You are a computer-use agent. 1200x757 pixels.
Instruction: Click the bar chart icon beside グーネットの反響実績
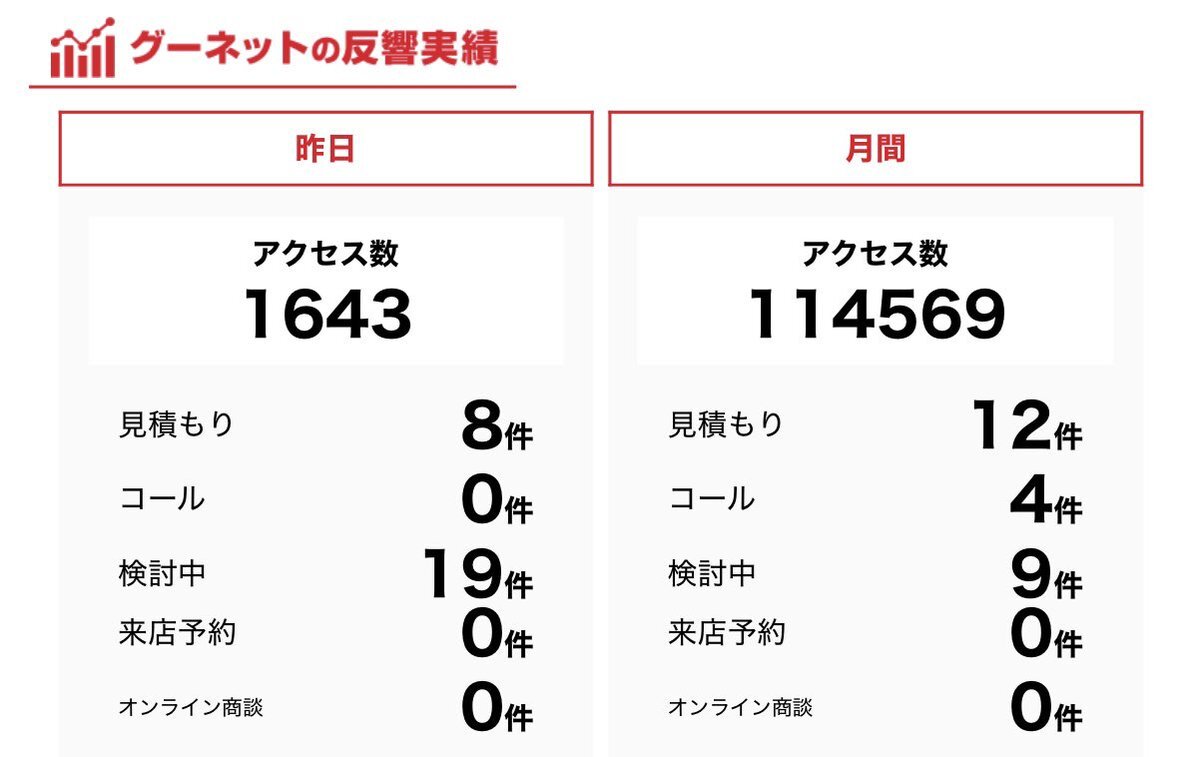click(x=82, y=48)
